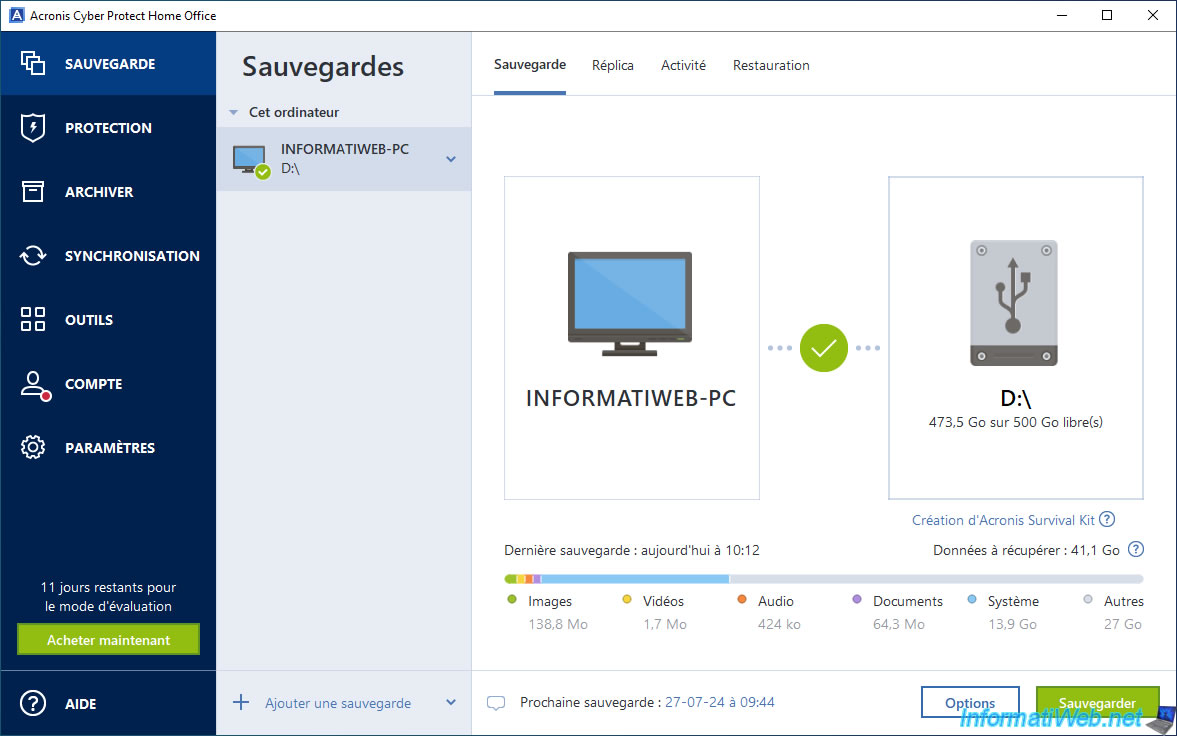Collapse the Cet ordinateur group
The height and width of the screenshot is (736, 1177).
(x=233, y=113)
